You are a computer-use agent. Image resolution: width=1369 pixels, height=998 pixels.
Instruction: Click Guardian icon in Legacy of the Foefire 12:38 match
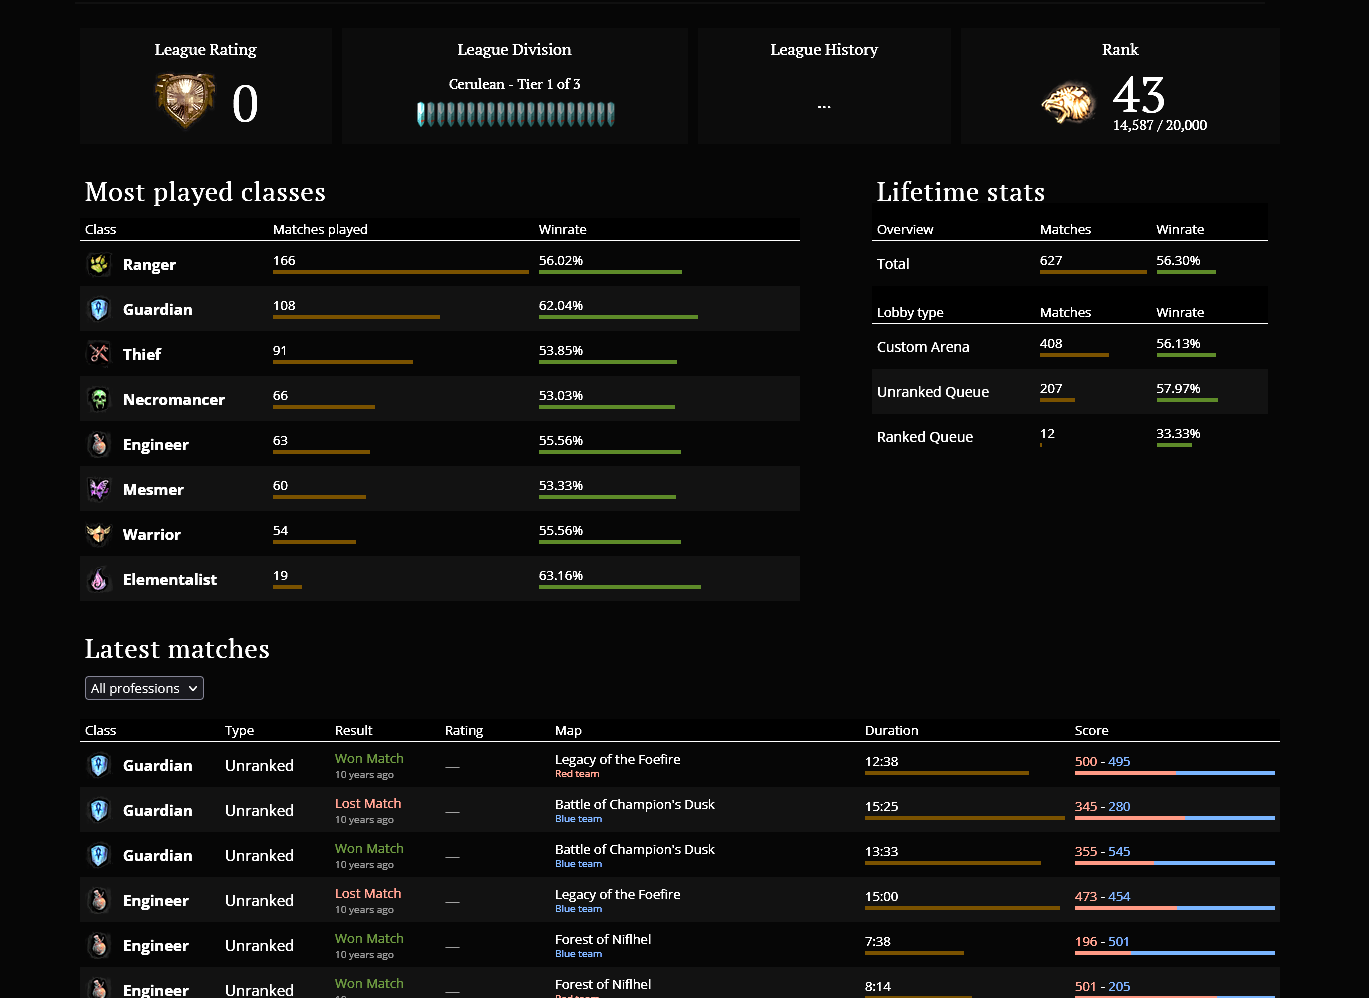[x=99, y=765]
